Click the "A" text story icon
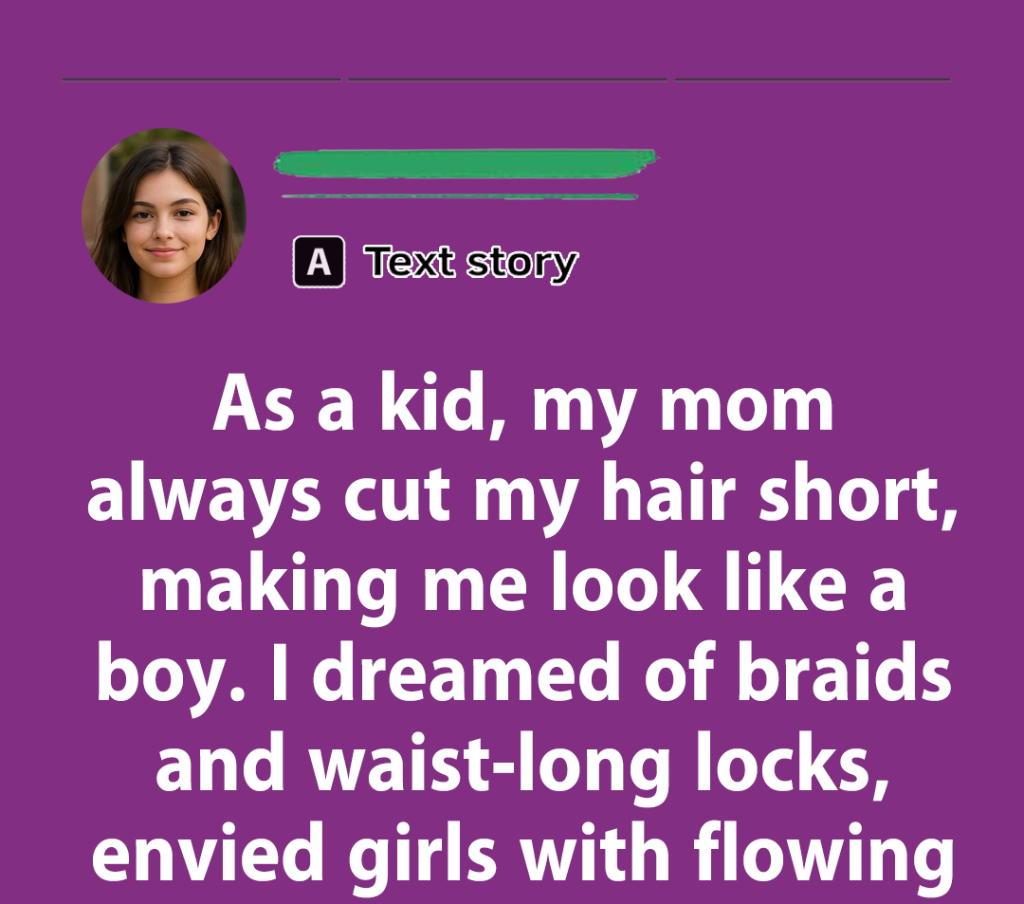Image resolution: width=1024 pixels, height=904 pixels. 319,262
